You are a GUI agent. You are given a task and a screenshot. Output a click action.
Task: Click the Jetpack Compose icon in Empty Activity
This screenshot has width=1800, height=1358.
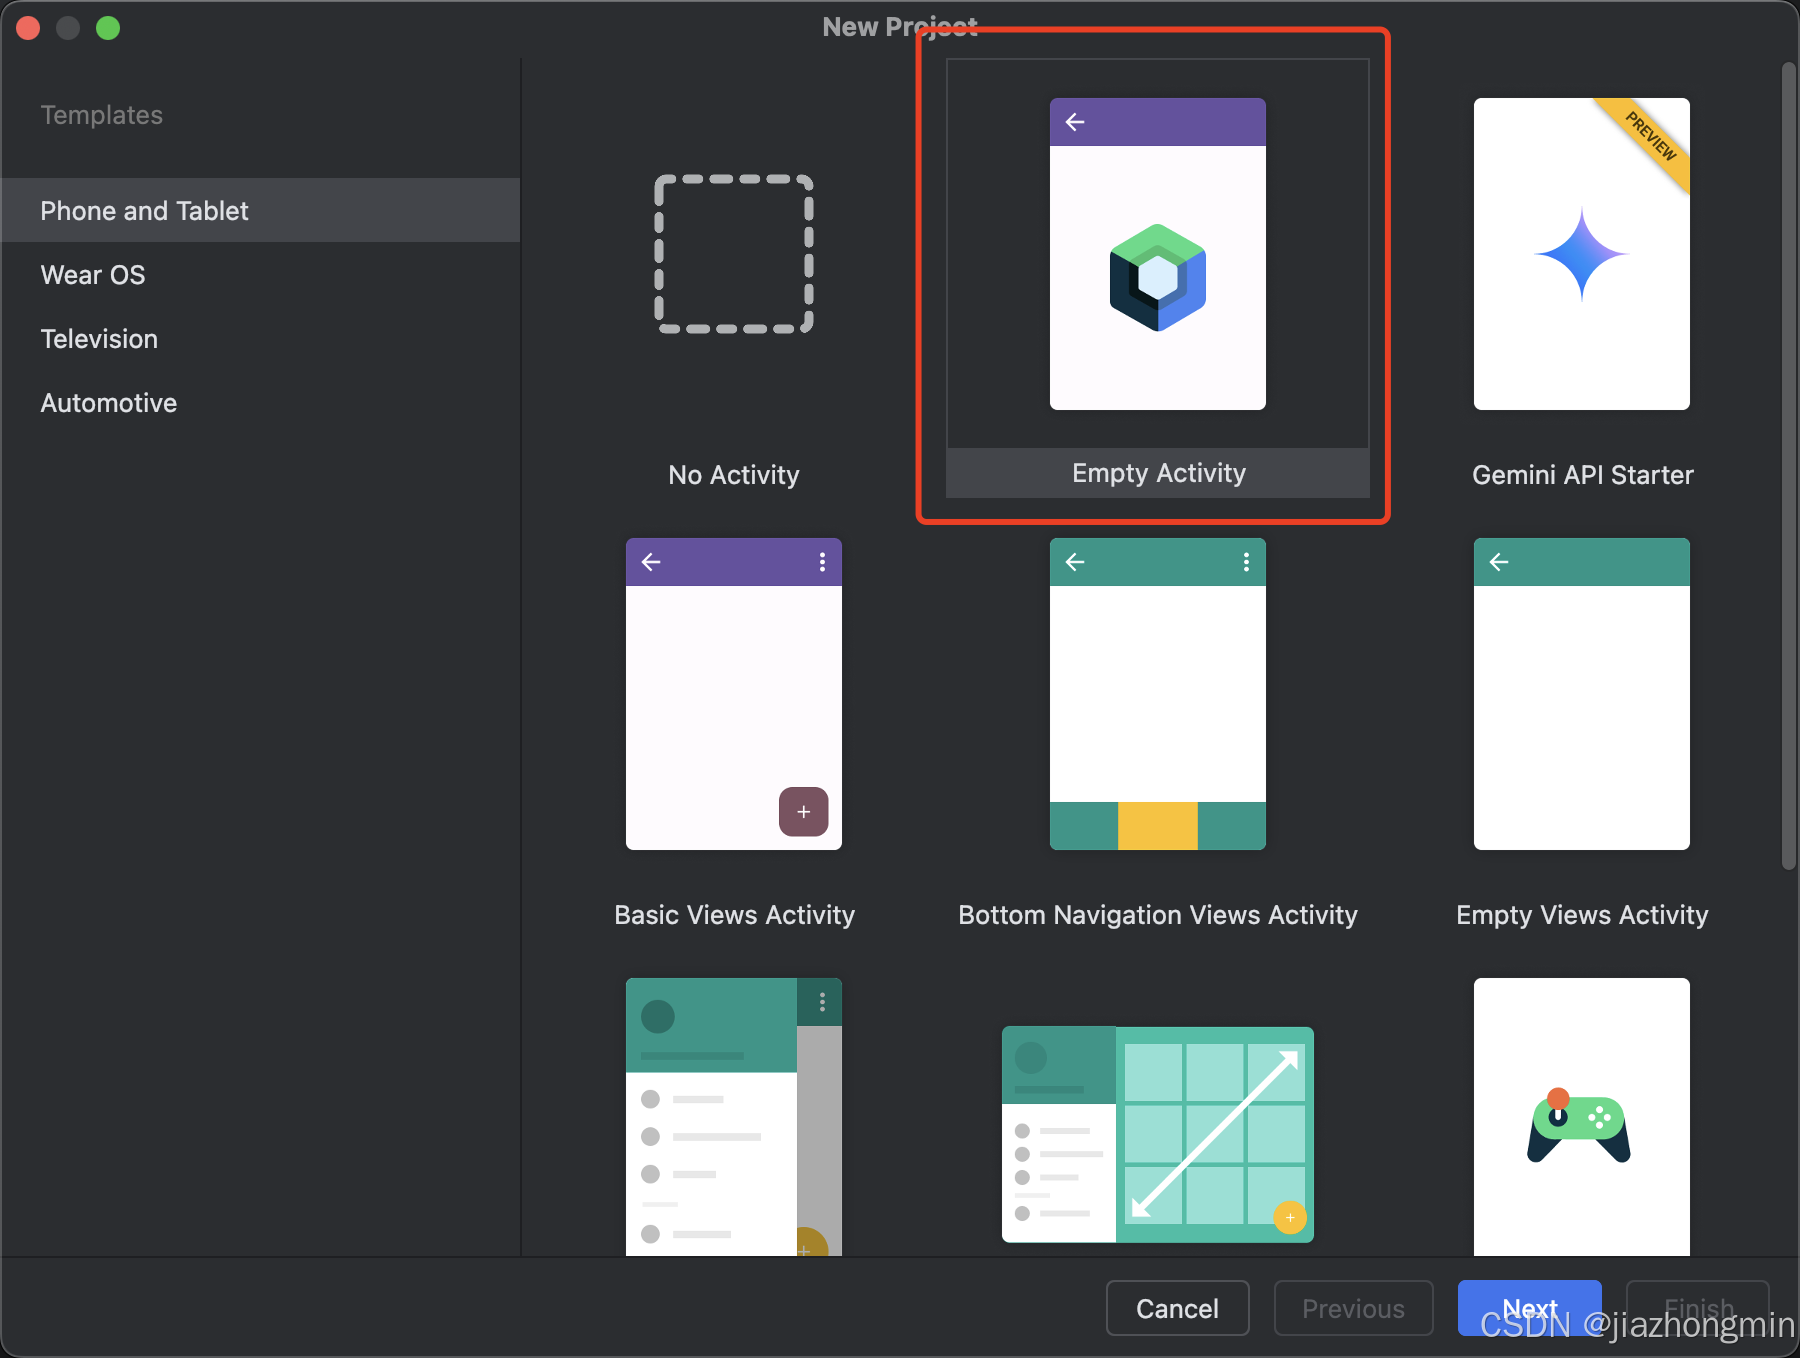(1157, 280)
